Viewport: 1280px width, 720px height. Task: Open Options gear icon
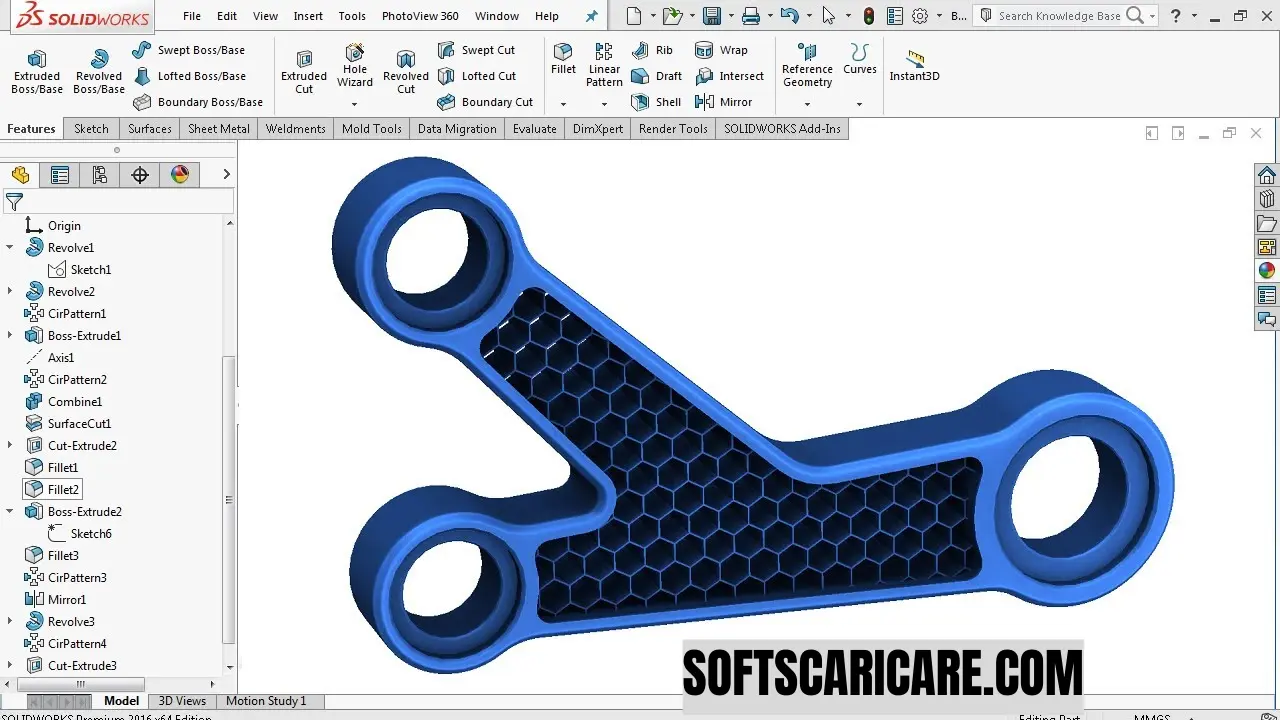pyautogui.click(x=920, y=16)
